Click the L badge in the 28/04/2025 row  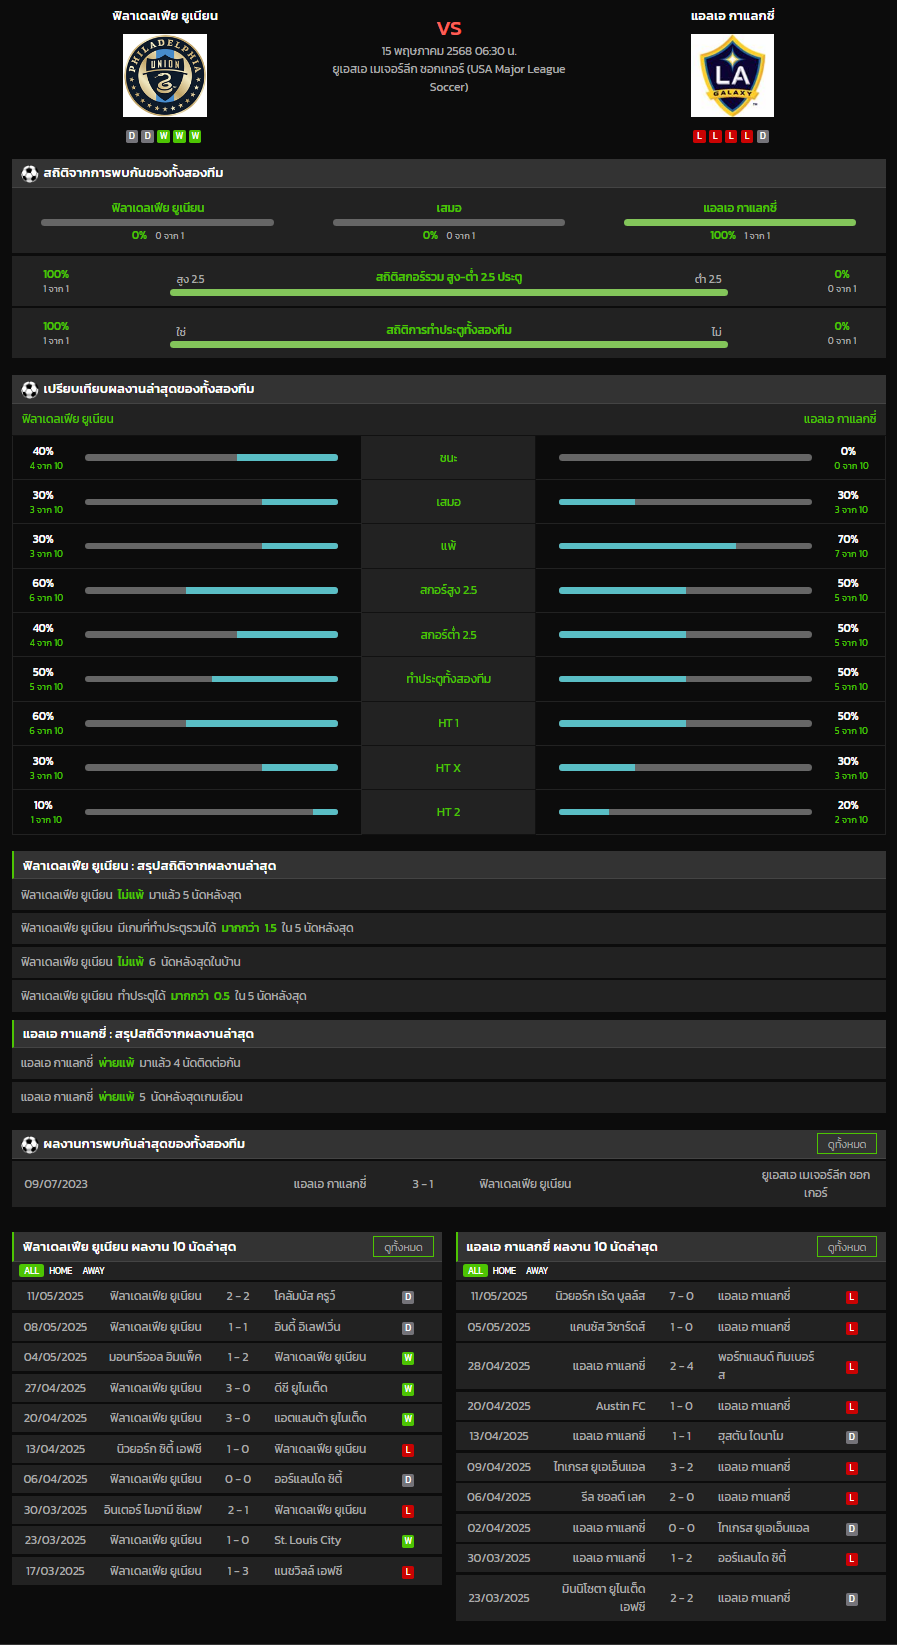pos(852,1367)
